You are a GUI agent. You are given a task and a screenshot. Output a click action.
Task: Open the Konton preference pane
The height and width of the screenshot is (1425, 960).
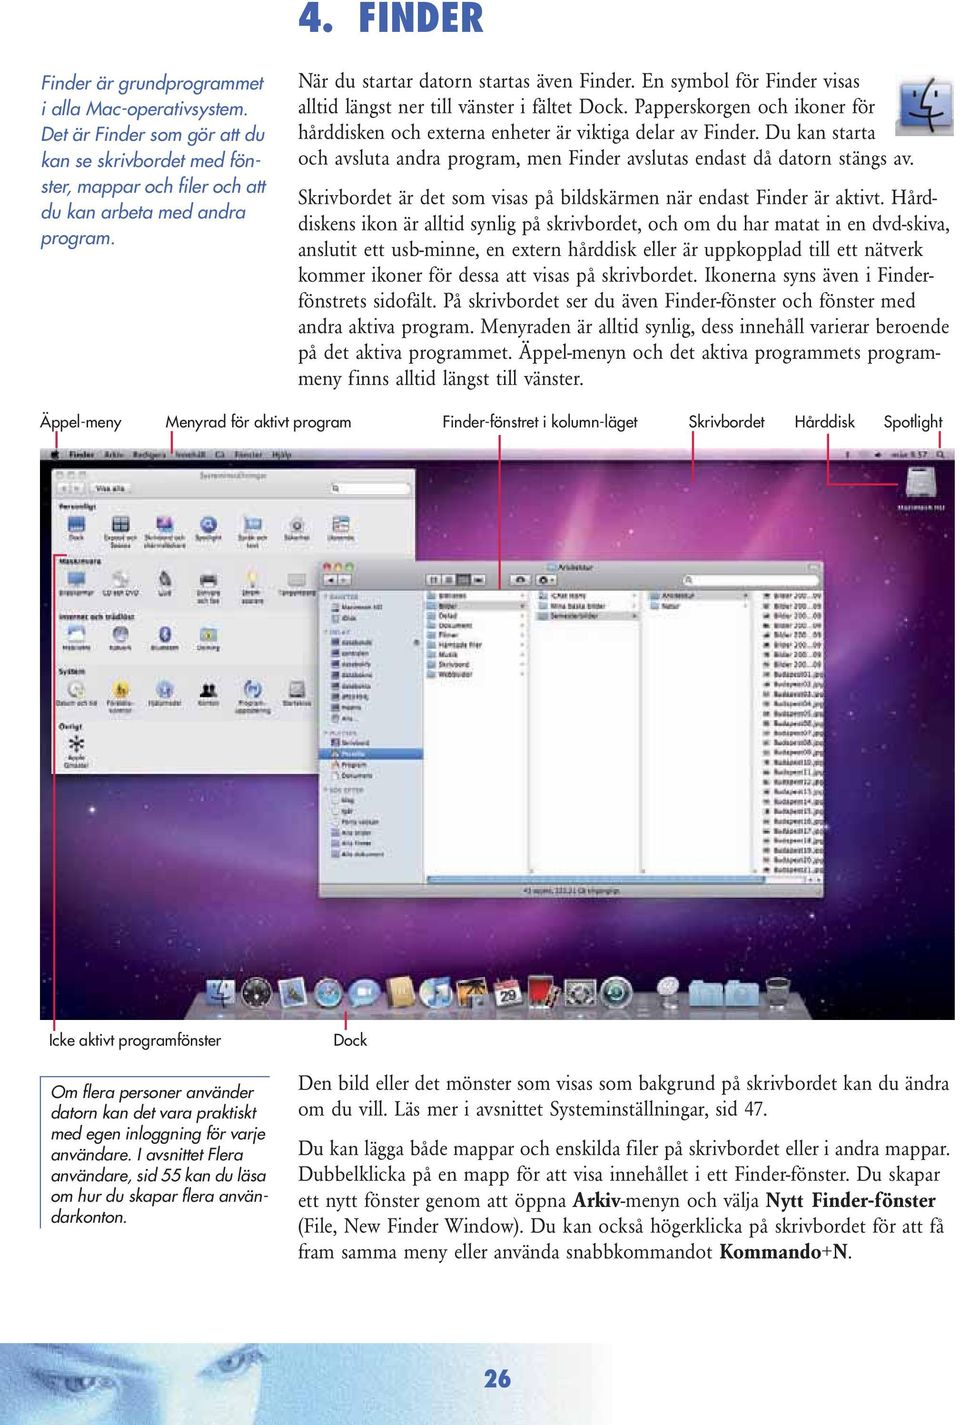point(208,693)
